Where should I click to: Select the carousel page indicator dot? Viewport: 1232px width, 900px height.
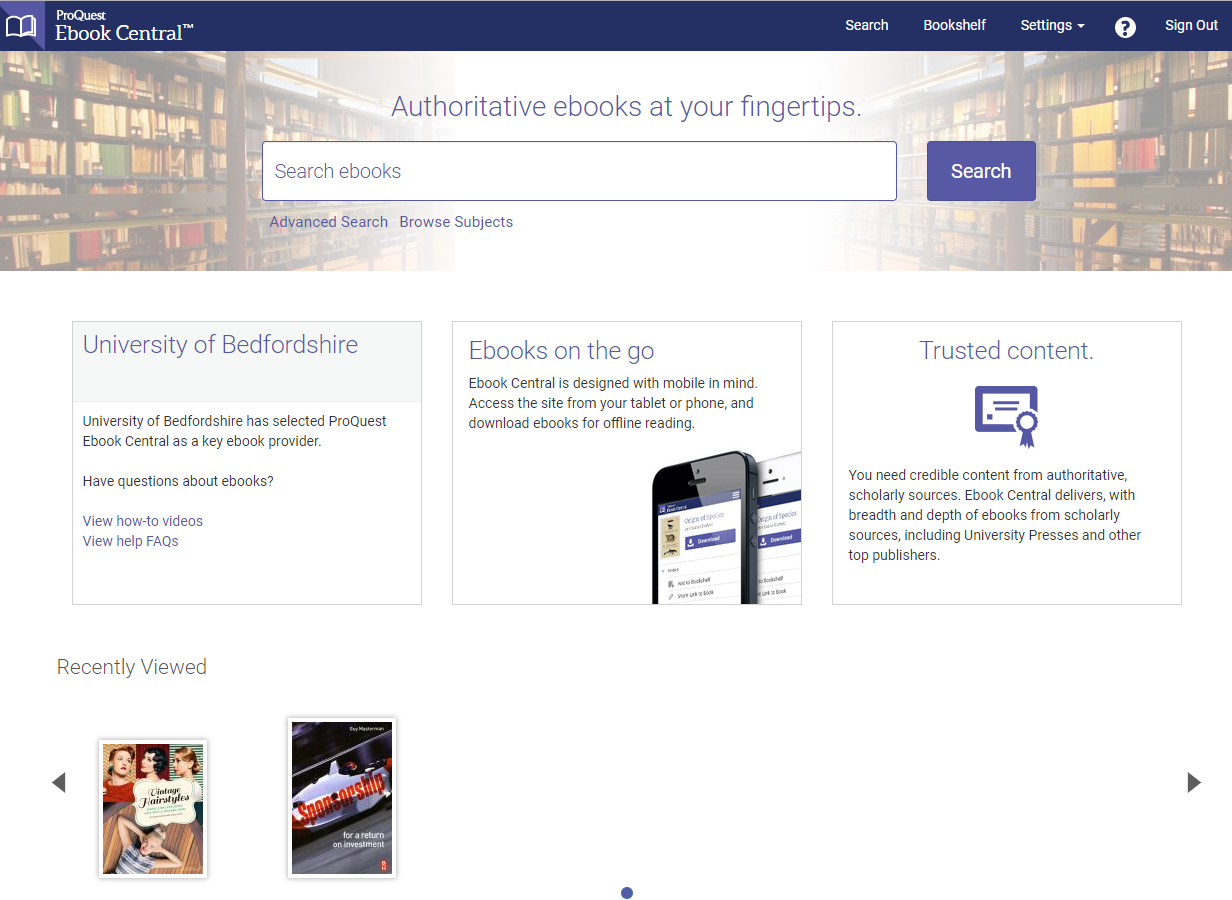click(627, 893)
